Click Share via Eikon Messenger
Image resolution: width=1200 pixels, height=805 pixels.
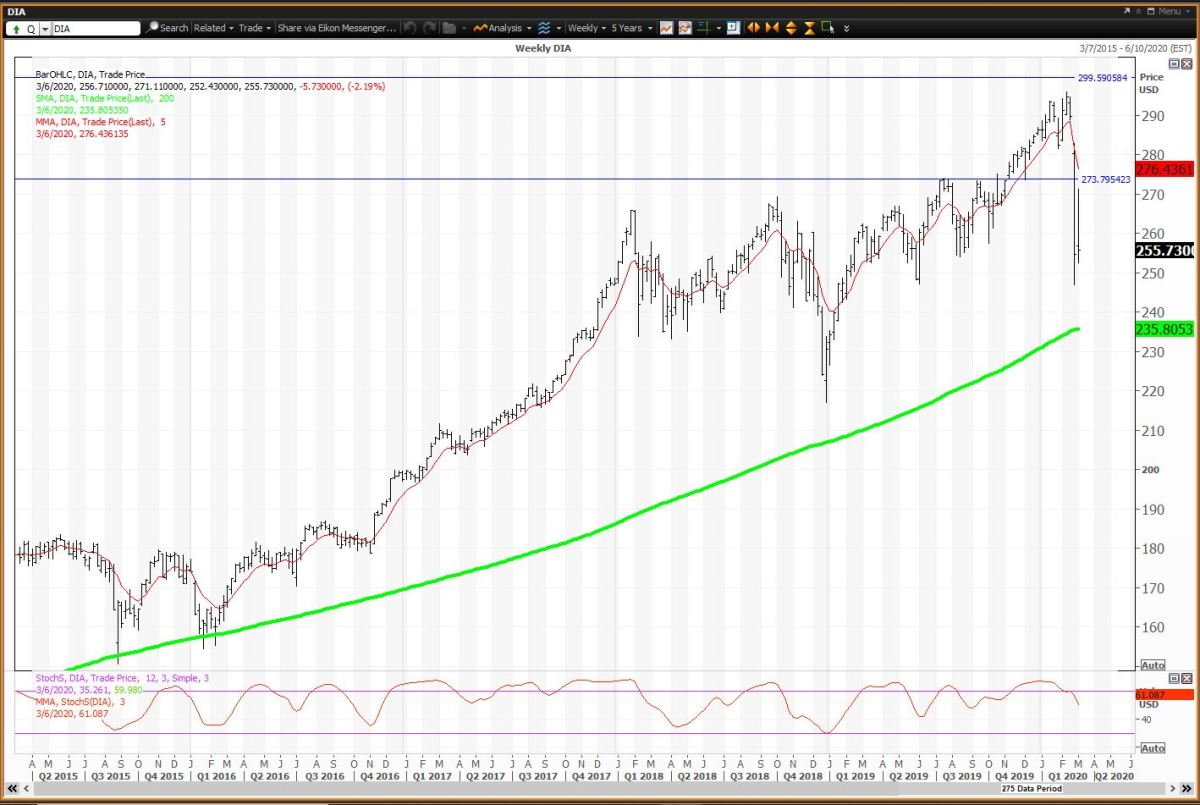[336, 28]
